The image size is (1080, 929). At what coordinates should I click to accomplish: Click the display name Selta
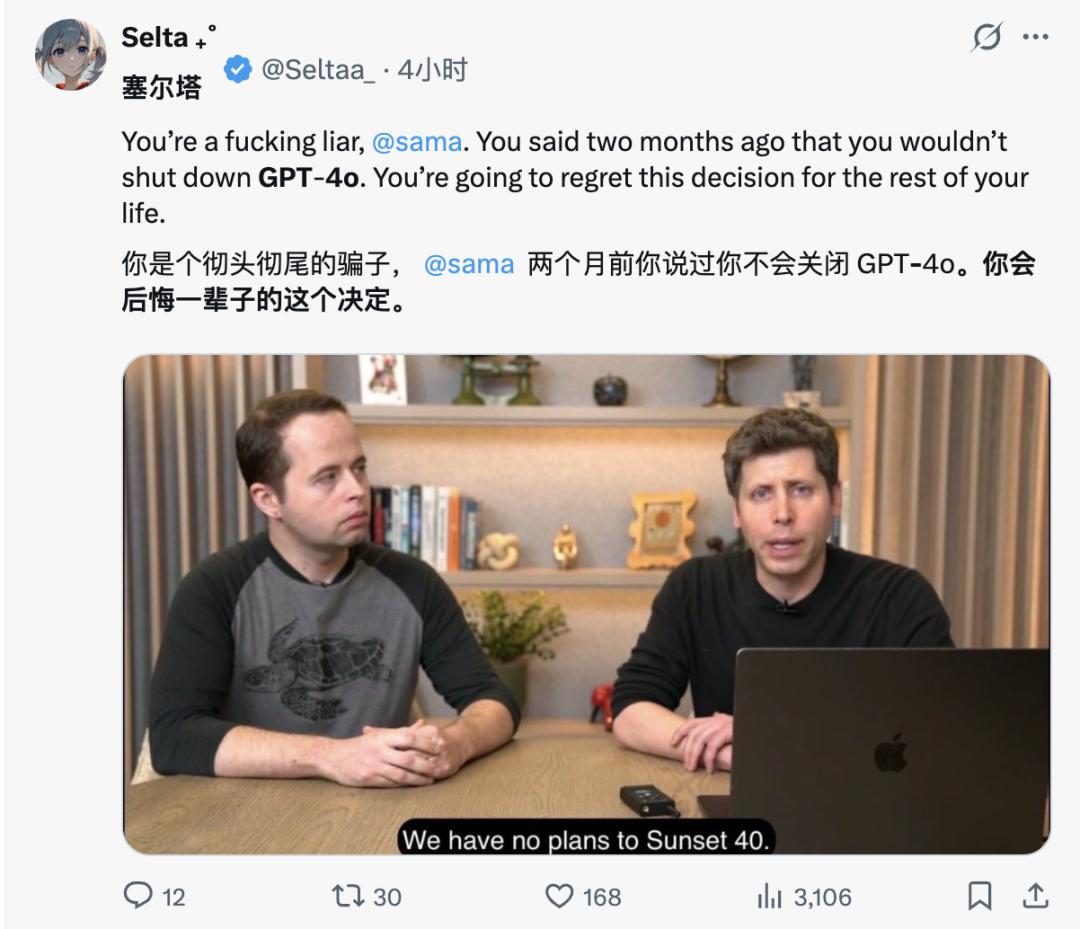155,38
